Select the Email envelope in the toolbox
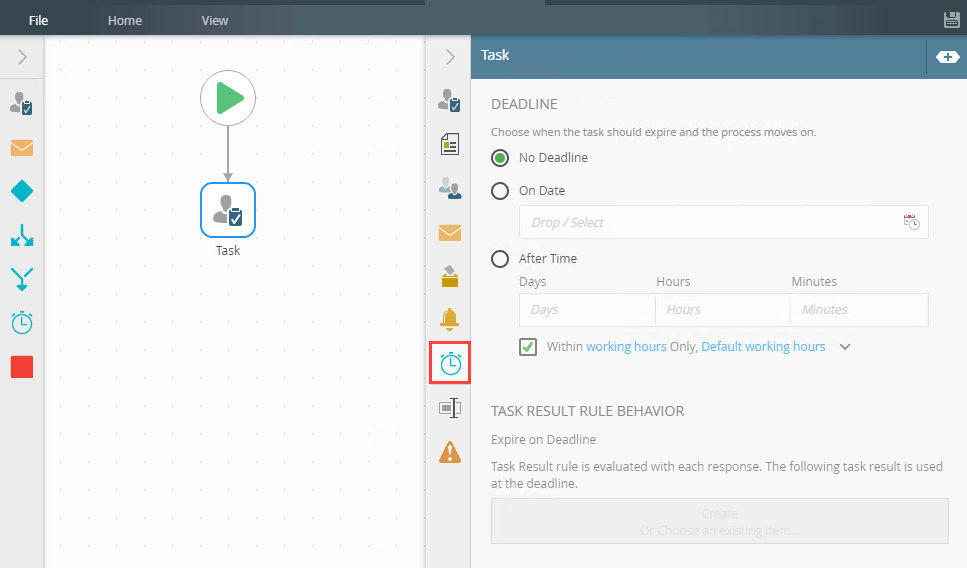The image size is (967, 568). [x=22, y=148]
